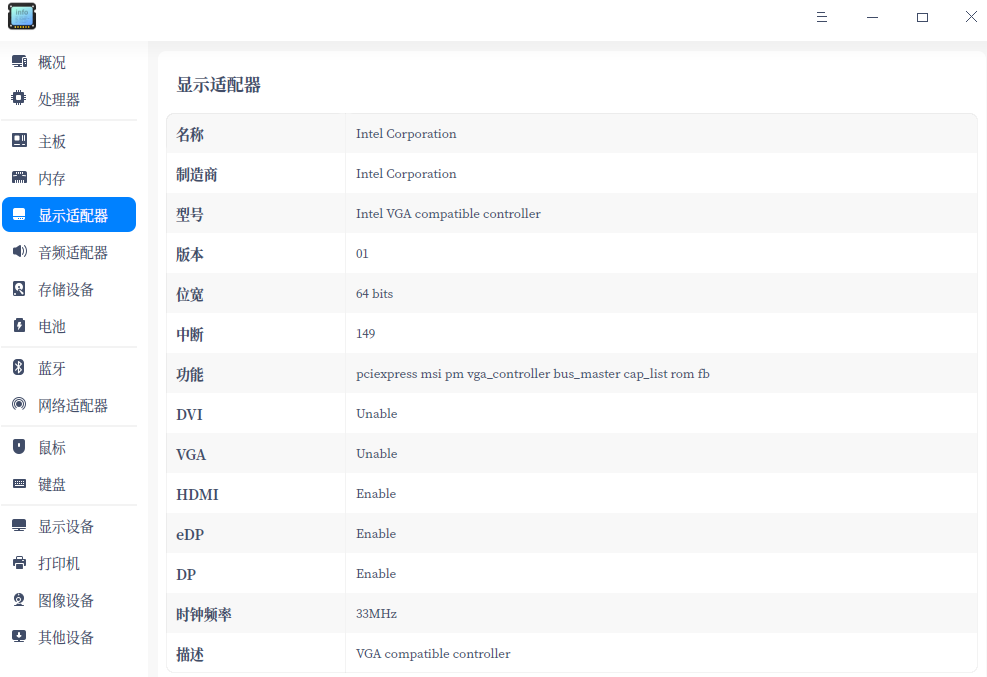The height and width of the screenshot is (677, 987).
Task: Click the 显示适配器 page heading
Action: coord(218,85)
